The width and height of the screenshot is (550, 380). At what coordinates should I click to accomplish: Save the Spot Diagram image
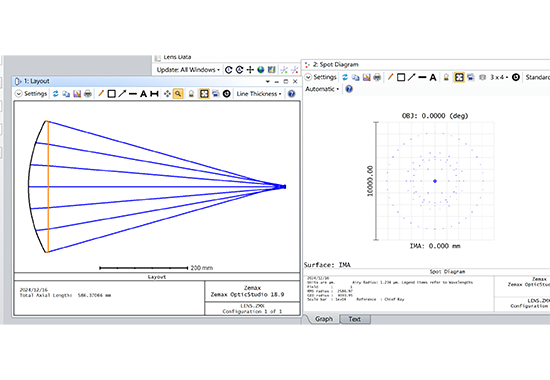coord(367,77)
